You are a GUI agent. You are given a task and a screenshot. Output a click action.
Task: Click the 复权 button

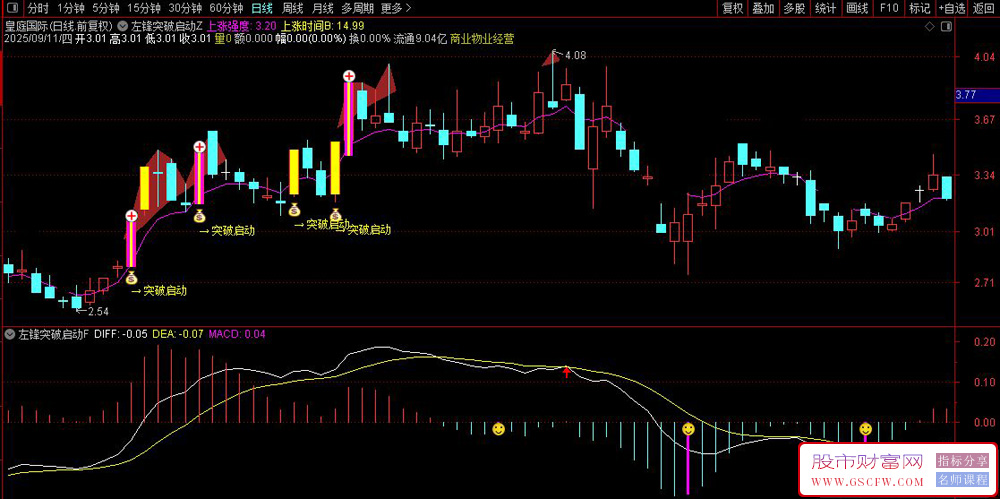(733, 8)
